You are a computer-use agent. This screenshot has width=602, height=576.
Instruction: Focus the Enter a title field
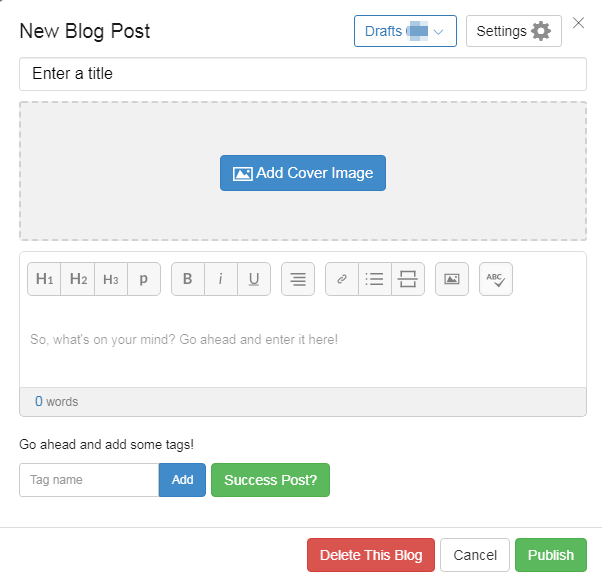[303, 74]
